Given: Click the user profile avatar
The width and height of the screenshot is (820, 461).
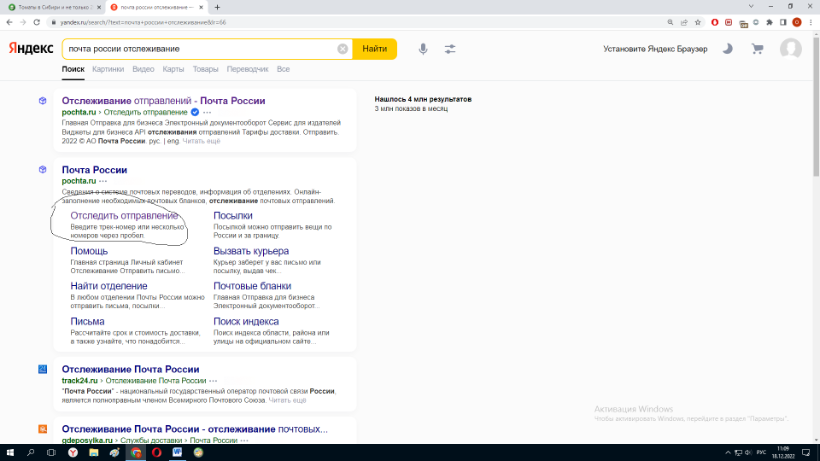Looking at the screenshot, I should coord(790,48).
